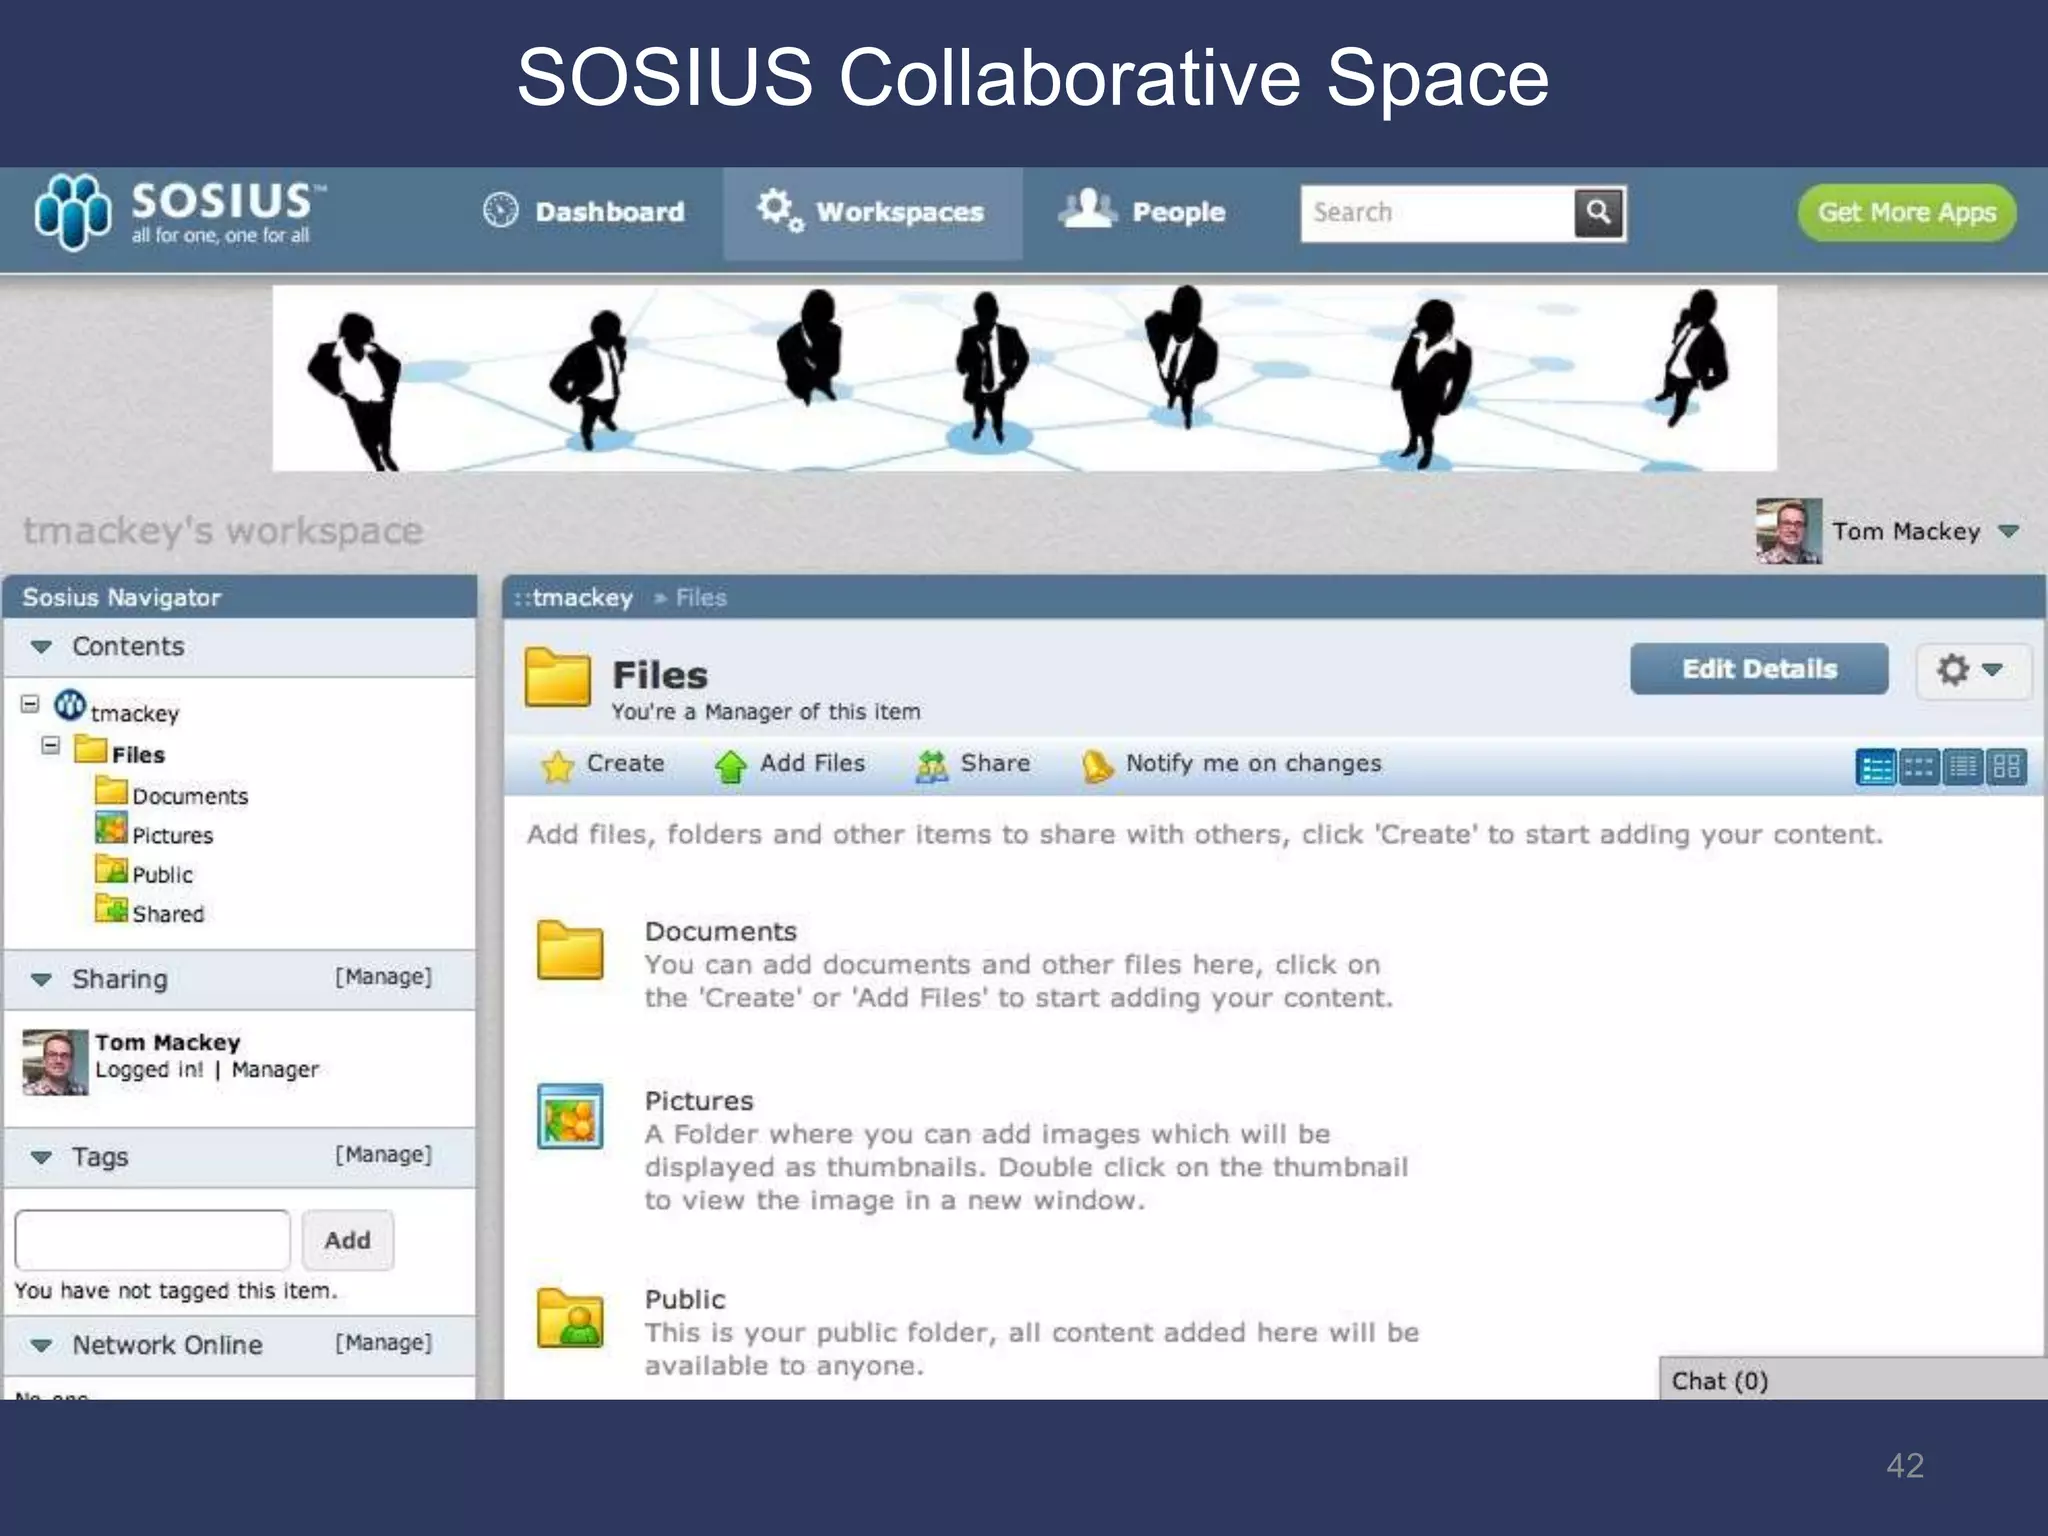Click Tom Mackey avatar under Sharing

[x=55, y=1063]
